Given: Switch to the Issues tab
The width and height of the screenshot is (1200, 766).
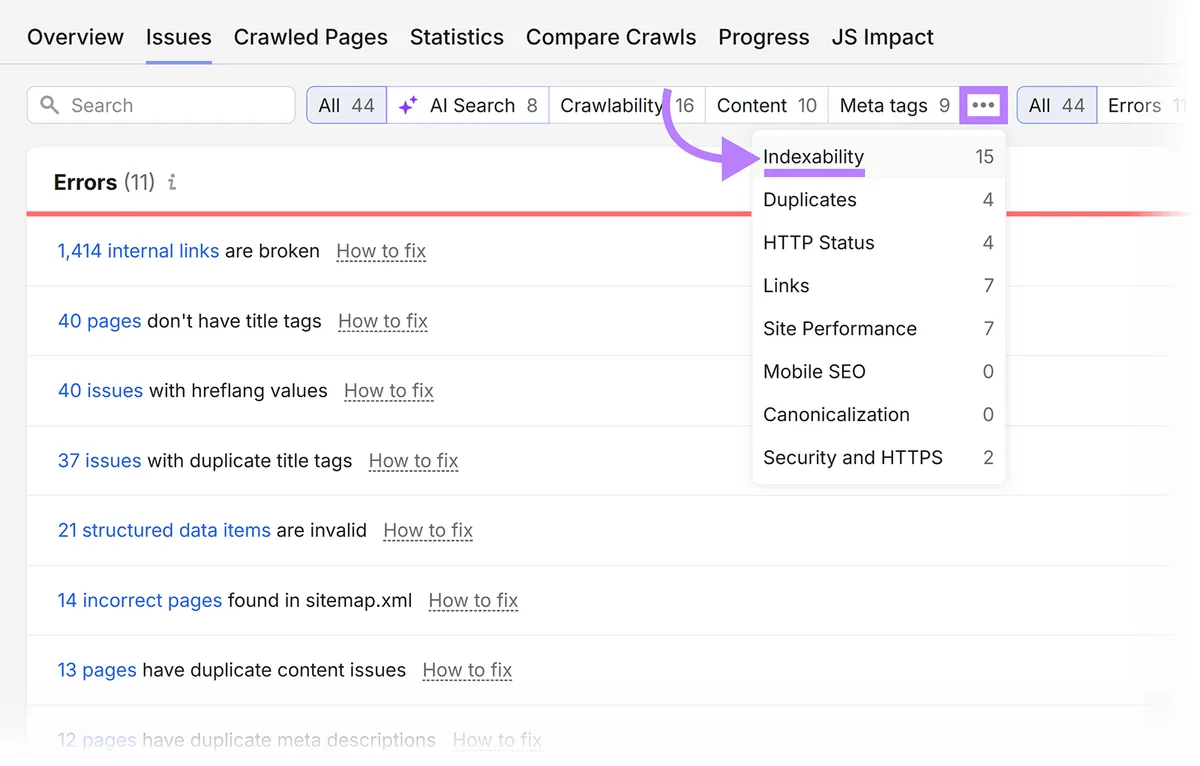Looking at the screenshot, I should coord(178,37).
